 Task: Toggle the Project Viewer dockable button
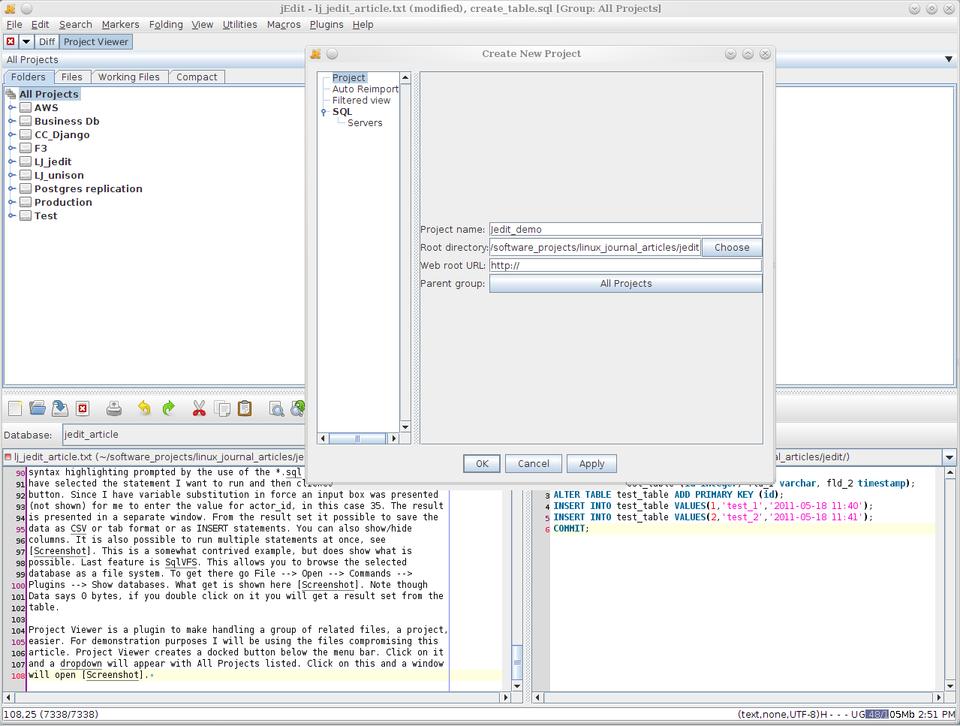coord(96,42)
